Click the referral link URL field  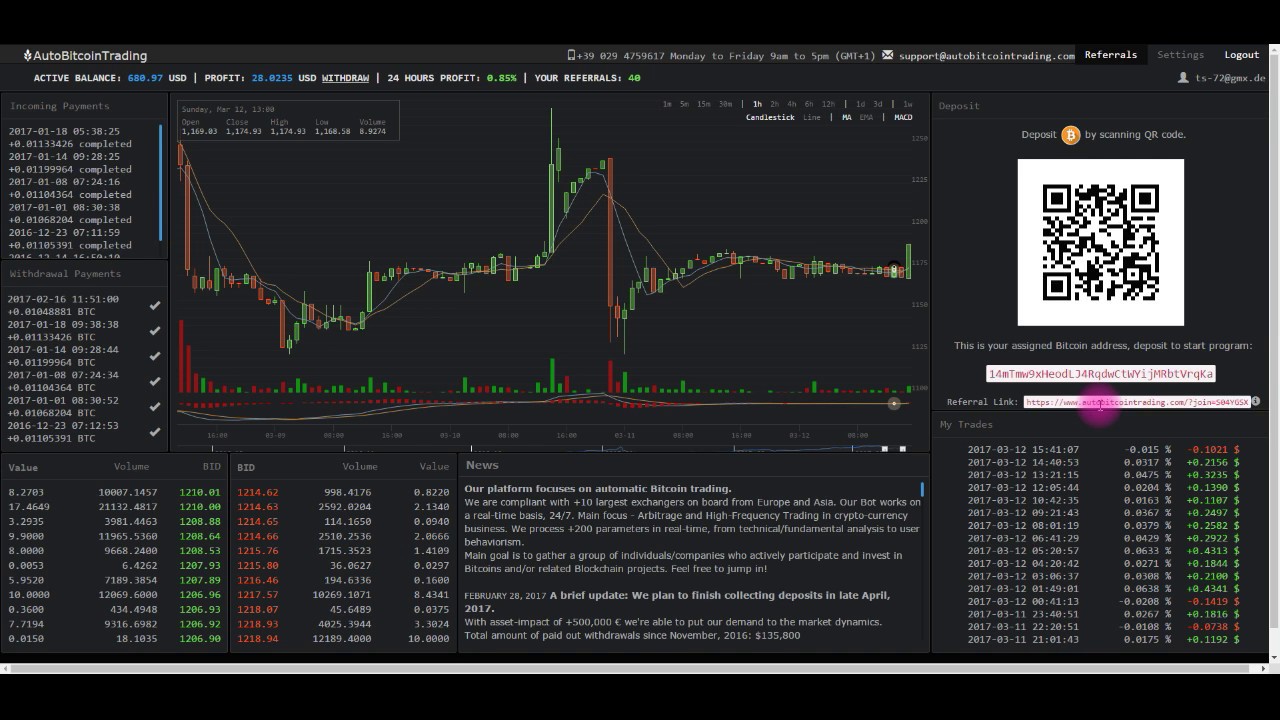pos(1137,402)
